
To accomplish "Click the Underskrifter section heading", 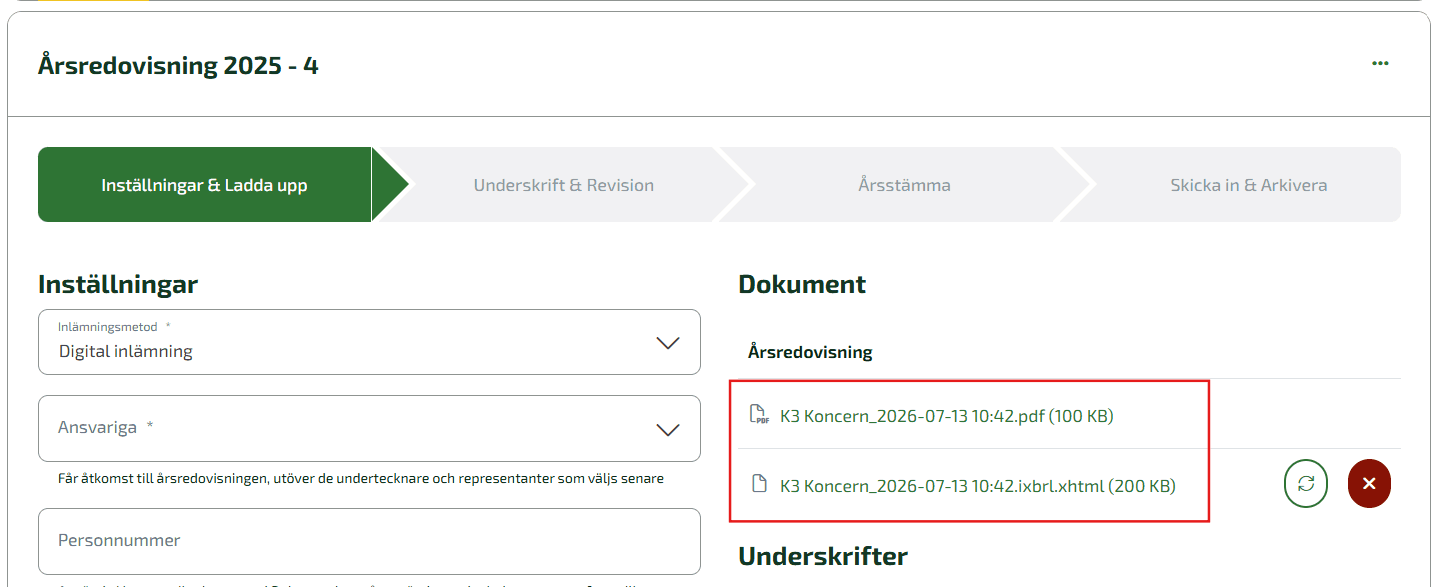I will [x=823, y=556].
